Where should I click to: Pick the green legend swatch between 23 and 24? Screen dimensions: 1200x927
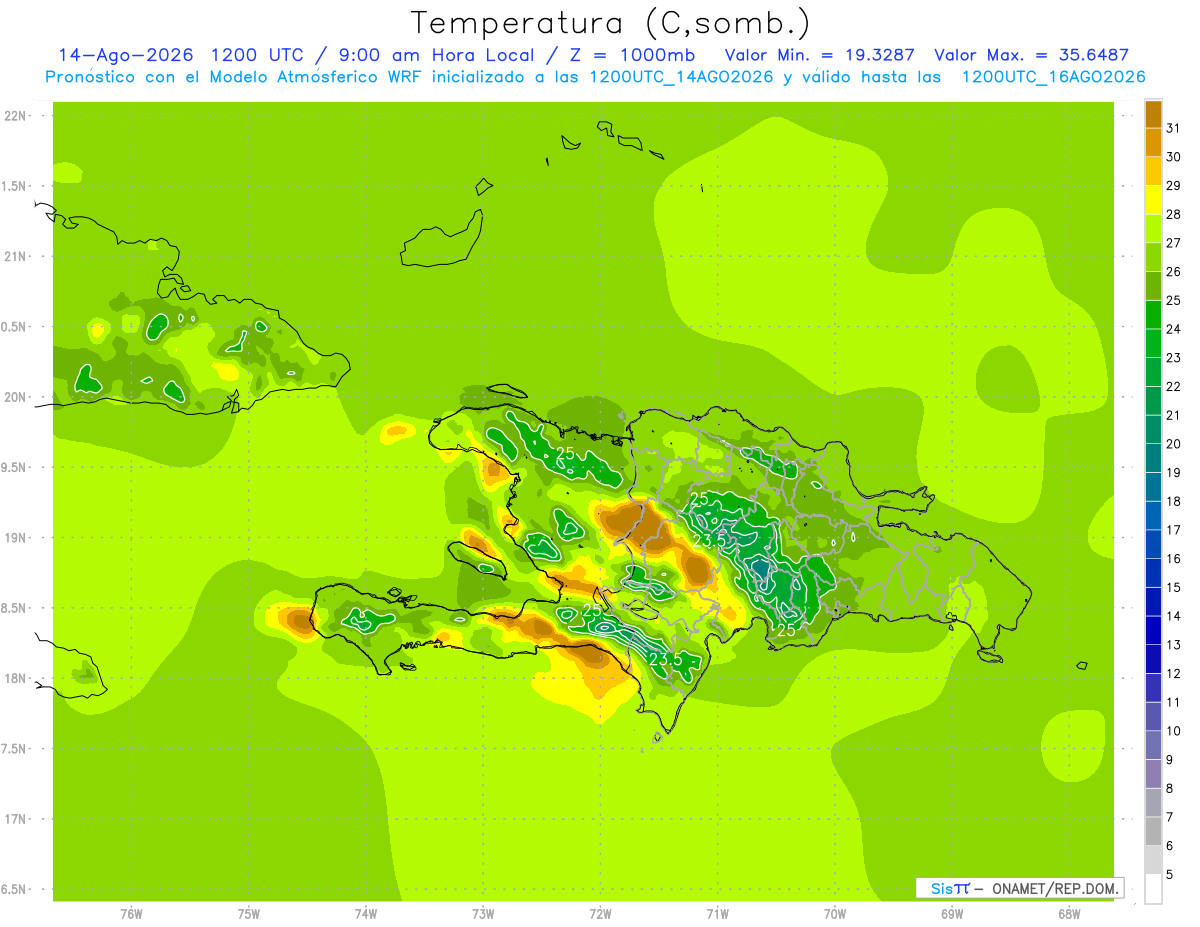1153,343
